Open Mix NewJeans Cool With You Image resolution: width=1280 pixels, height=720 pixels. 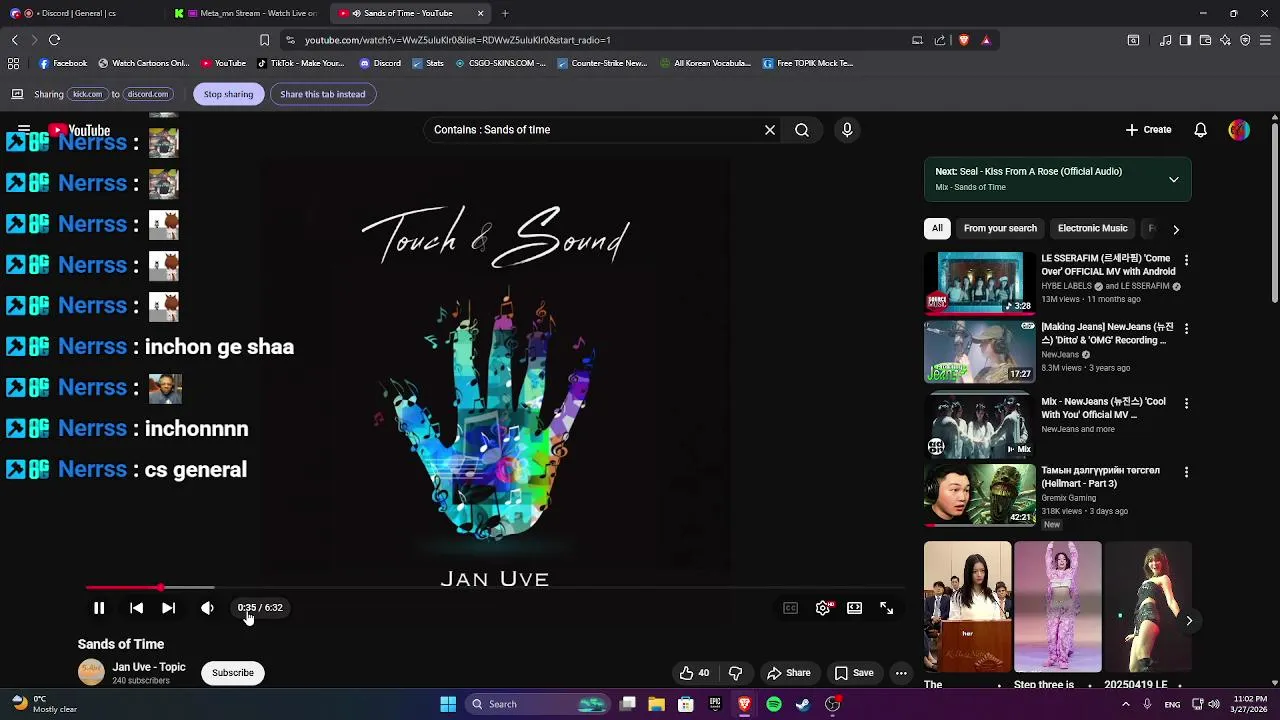coord(1103,408)
